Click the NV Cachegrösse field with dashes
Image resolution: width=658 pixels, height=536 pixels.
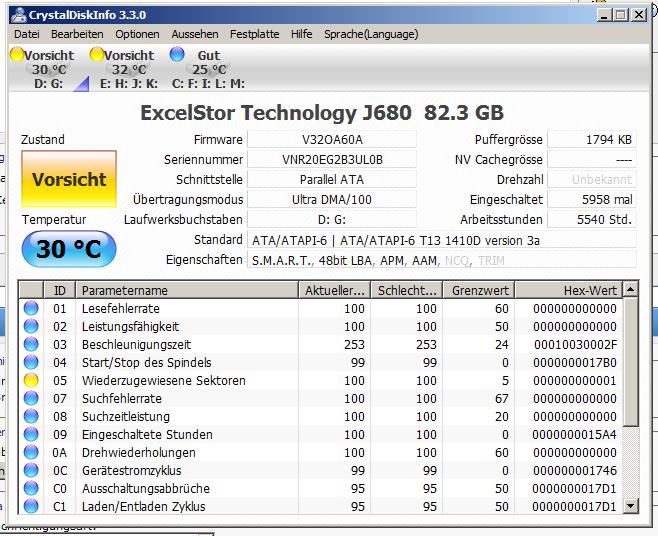tap(592, 159)
